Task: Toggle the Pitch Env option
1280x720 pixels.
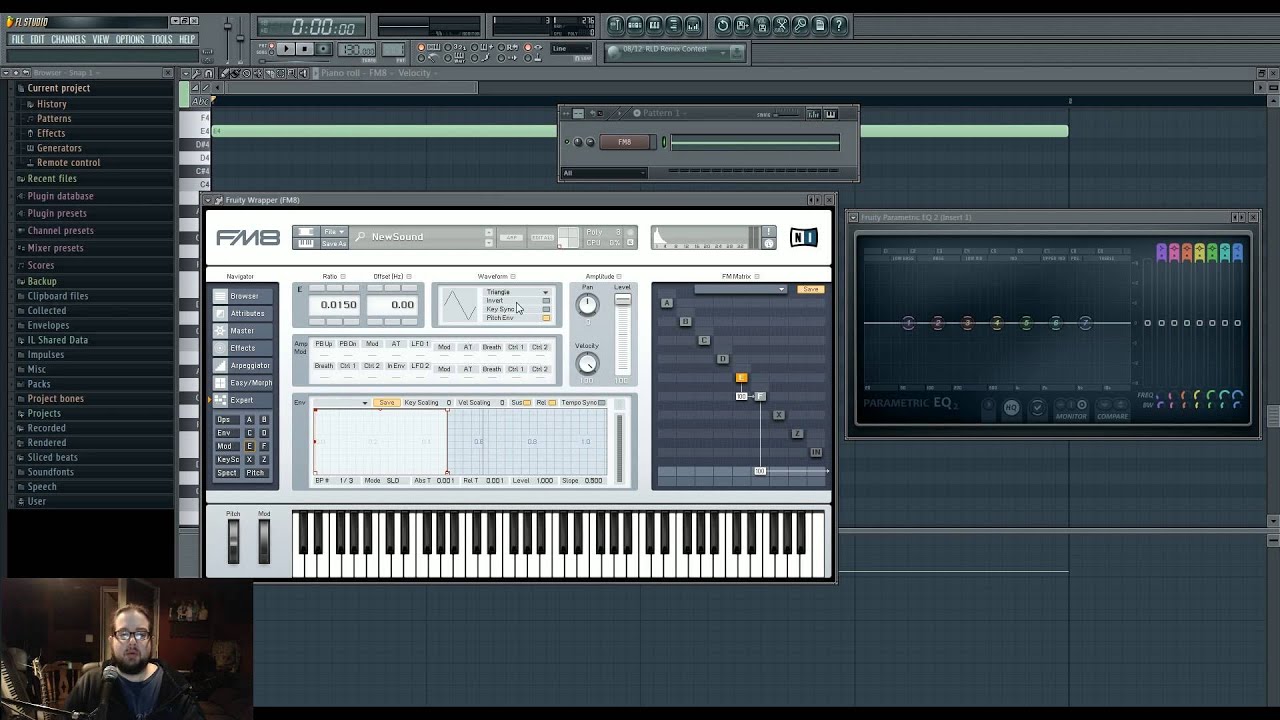Action: click(x=546, y=318)
